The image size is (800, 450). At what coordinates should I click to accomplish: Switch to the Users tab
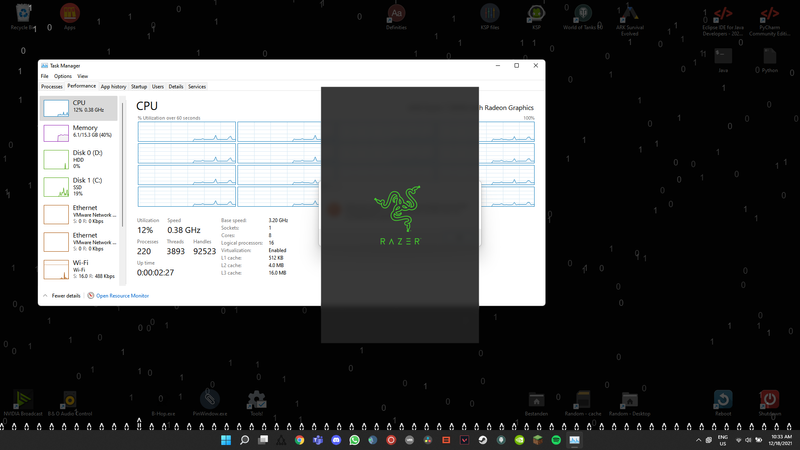pyautogui.click(x=158, y=87)
